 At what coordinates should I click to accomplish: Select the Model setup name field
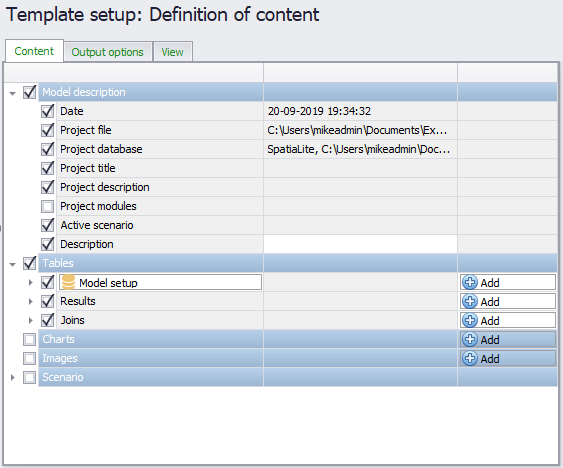[x=160, y=282]
